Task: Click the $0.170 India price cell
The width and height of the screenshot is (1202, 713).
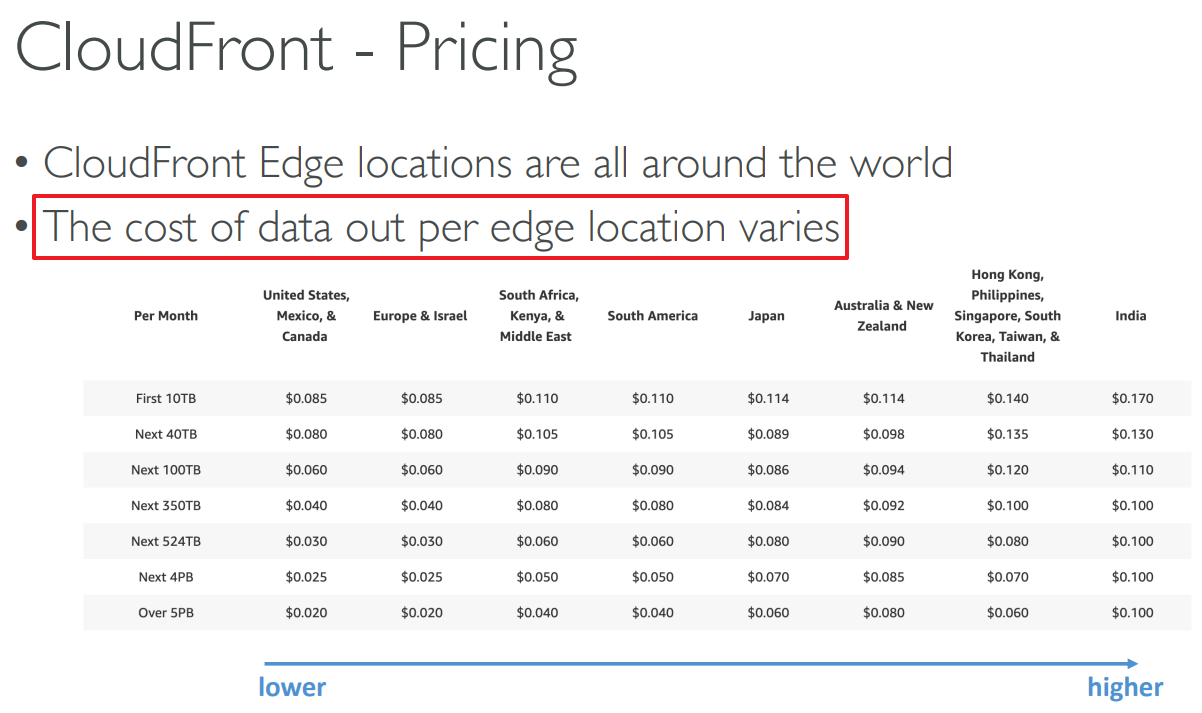Action: pos(1132,399)
